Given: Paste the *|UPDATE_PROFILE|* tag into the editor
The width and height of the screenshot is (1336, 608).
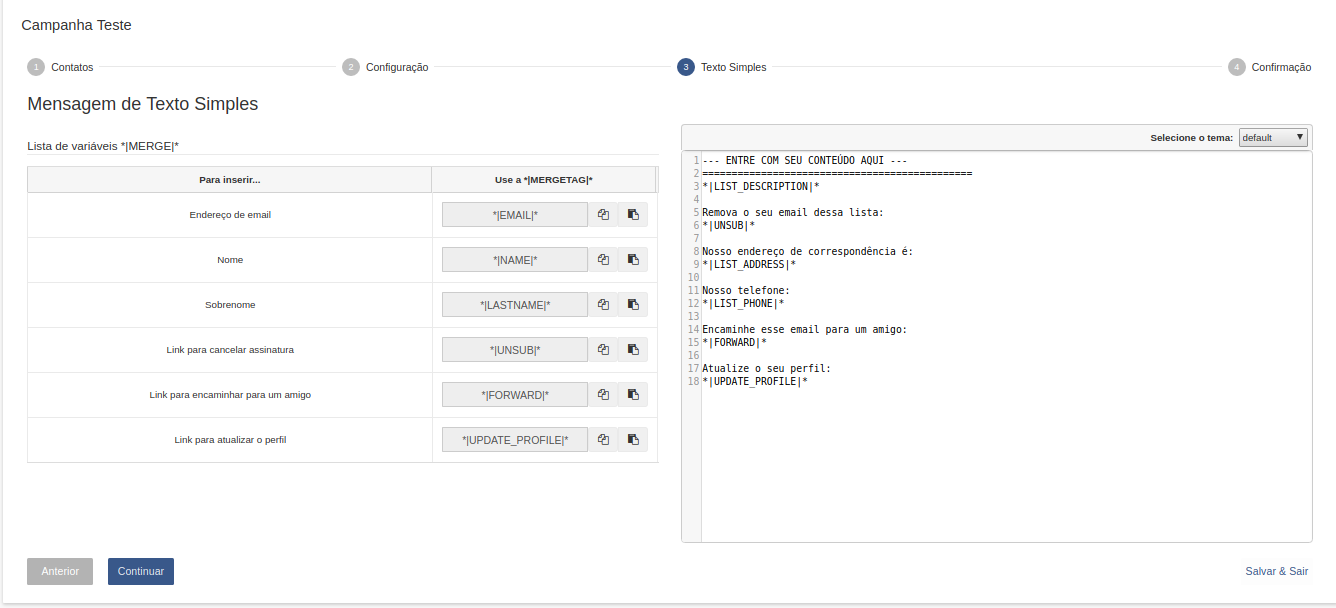Looking at the screenshot, I should pyautogui.click(x=633, y=440).
